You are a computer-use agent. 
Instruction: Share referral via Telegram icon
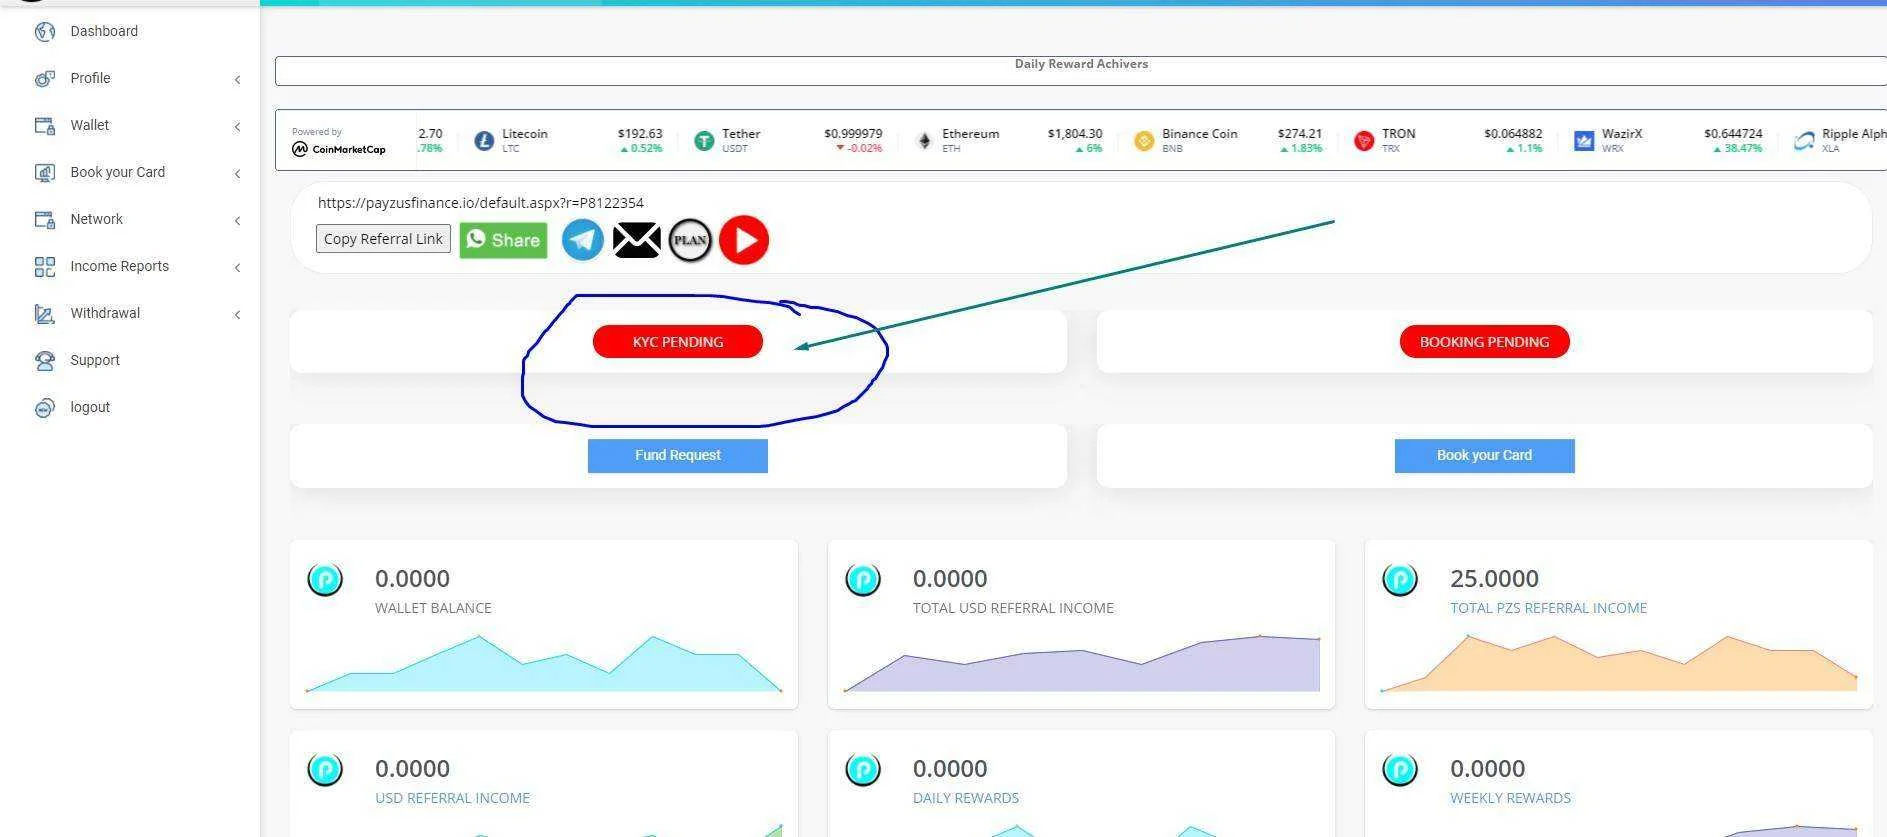coord(582,240)
